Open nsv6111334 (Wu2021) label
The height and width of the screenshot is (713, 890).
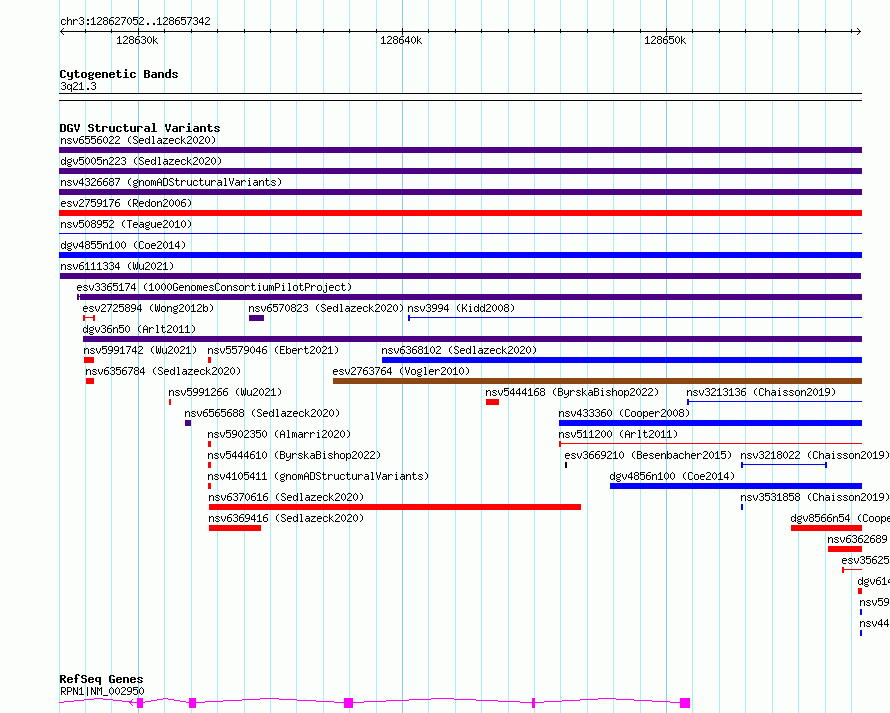[x=117, y=266]
